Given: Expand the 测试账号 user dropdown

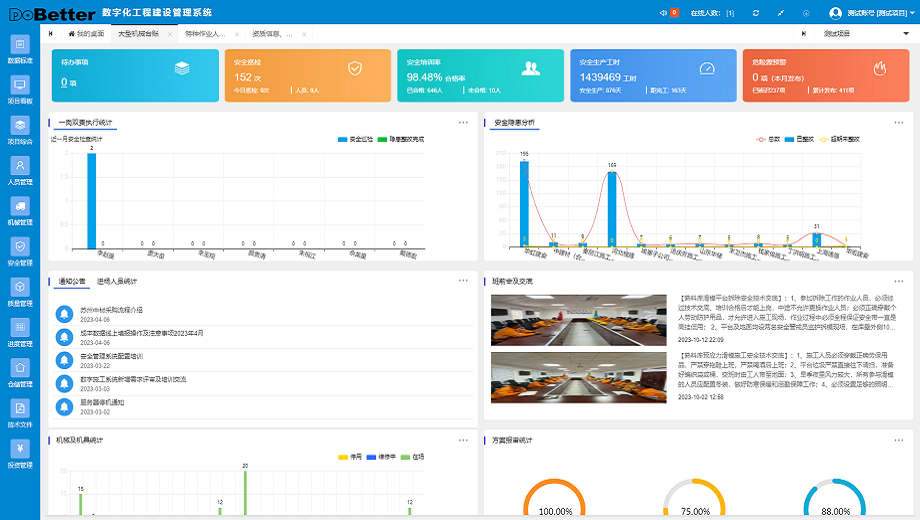Looking at the screenshot, I should coord(872,13).
